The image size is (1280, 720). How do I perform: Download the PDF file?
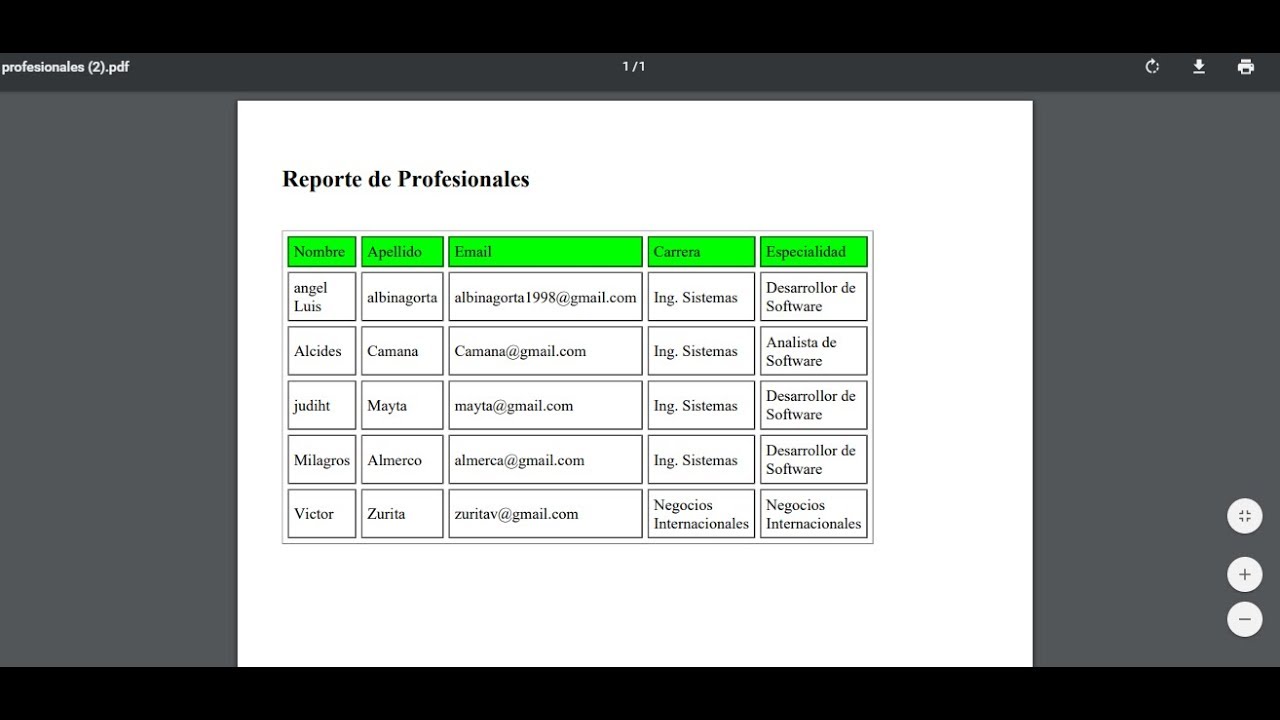point(1199,67)
